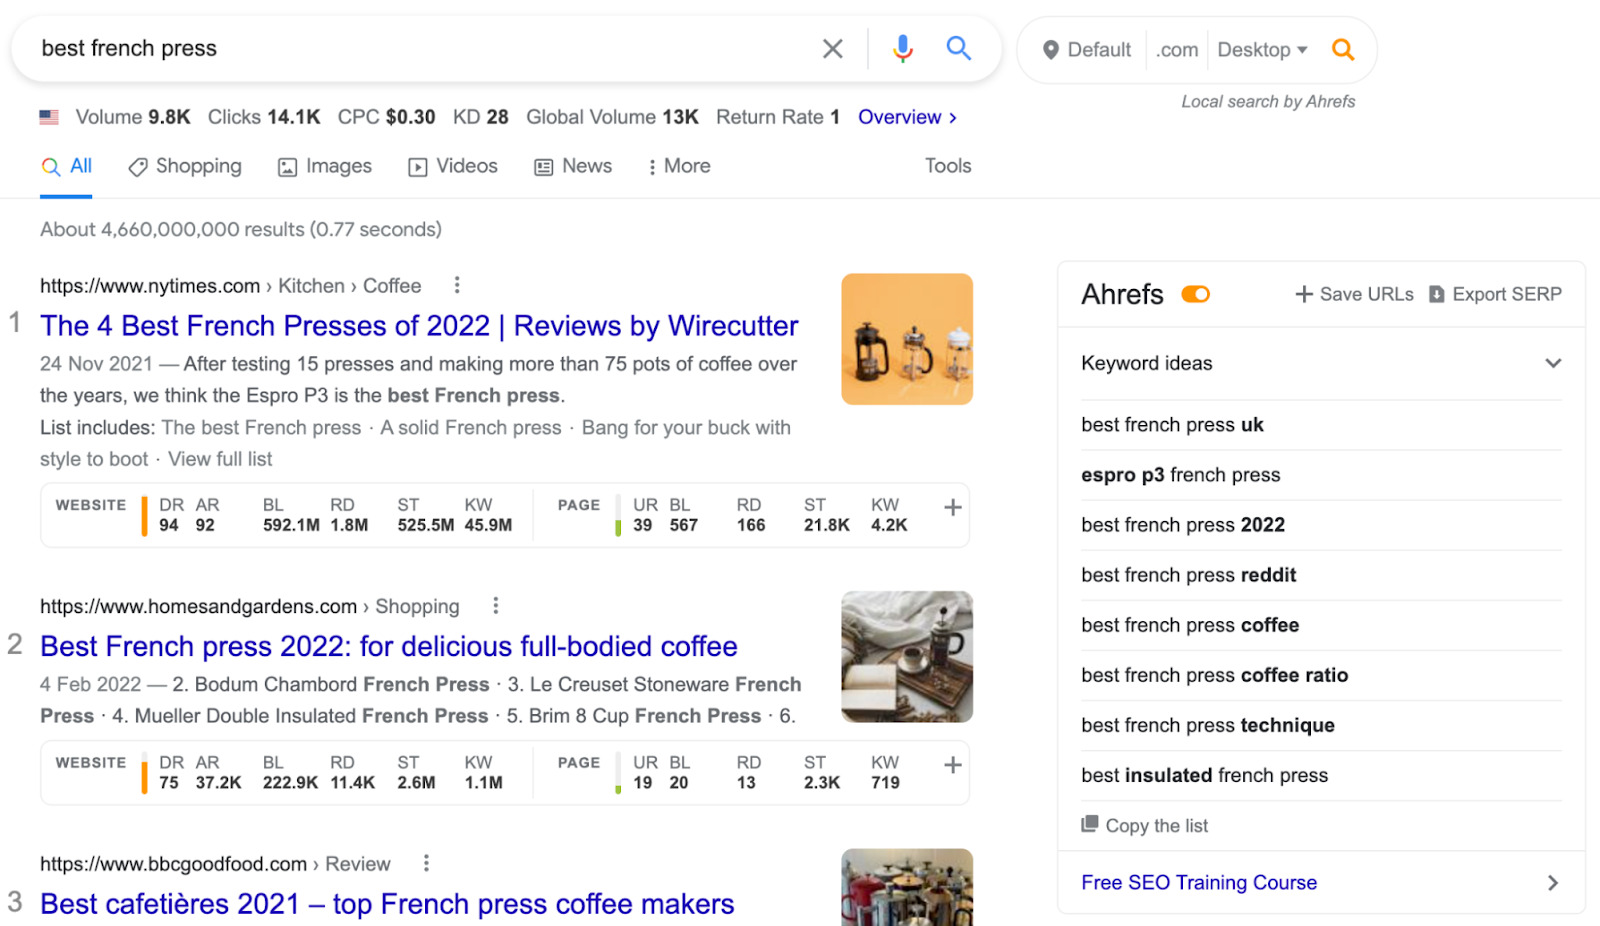Select the .com domain option
Image resolution: width=1600 pixels, height=926 pixels.
click(x=1177, y=50)
